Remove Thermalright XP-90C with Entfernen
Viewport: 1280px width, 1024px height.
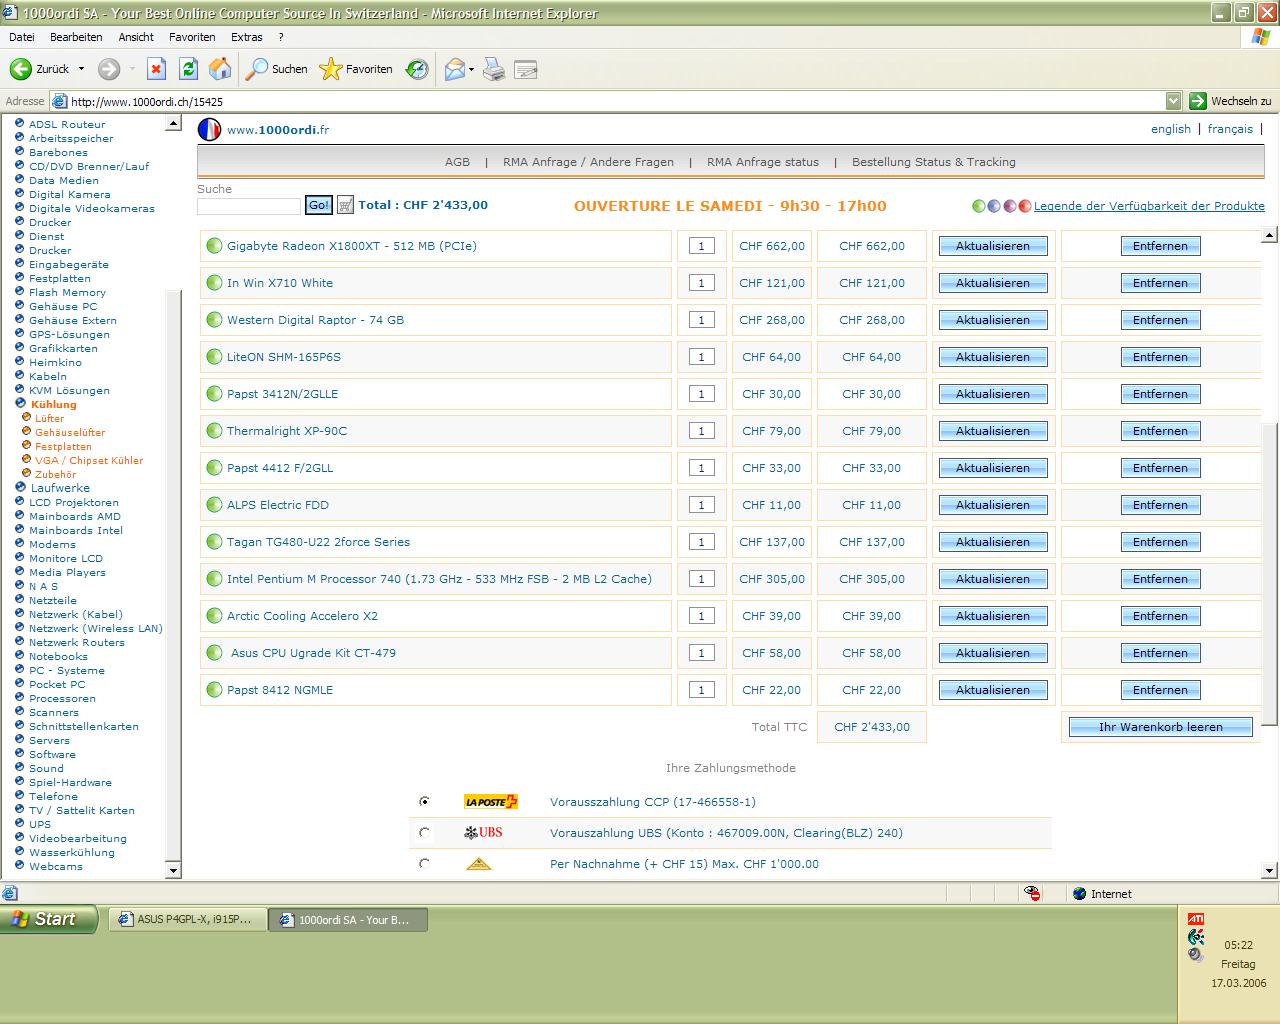pyautogui.click(x=1160, y=431)
